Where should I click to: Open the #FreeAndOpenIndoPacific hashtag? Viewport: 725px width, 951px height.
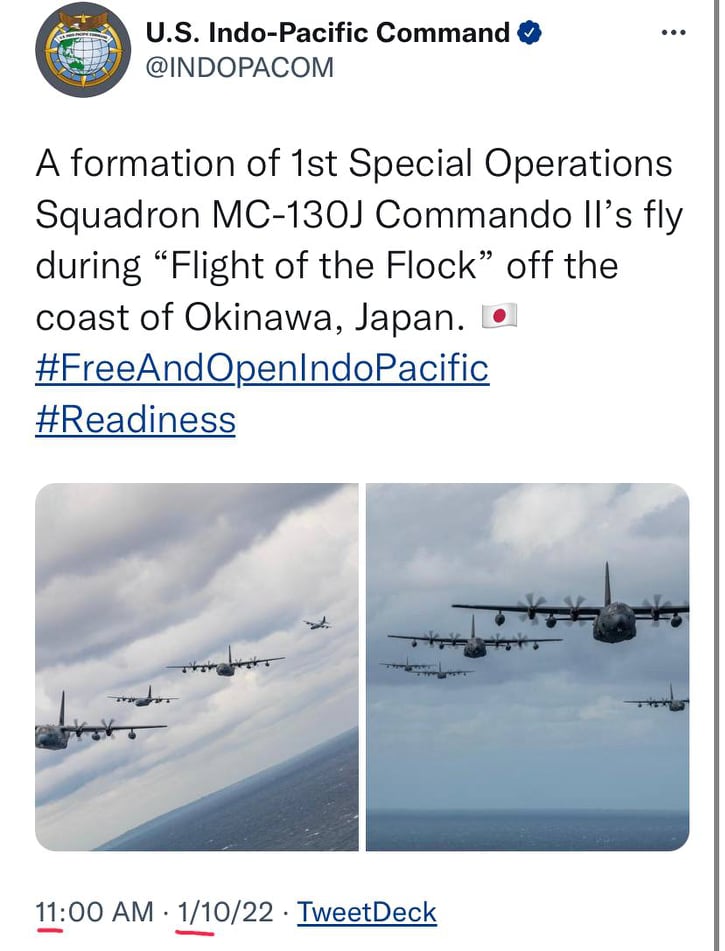pos(262,368)
